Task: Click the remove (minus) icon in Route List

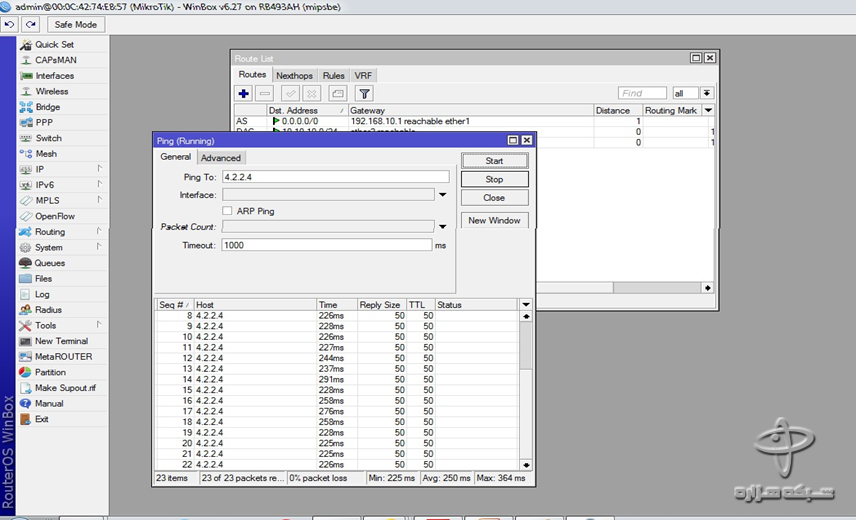Action: tap(265, 94)
